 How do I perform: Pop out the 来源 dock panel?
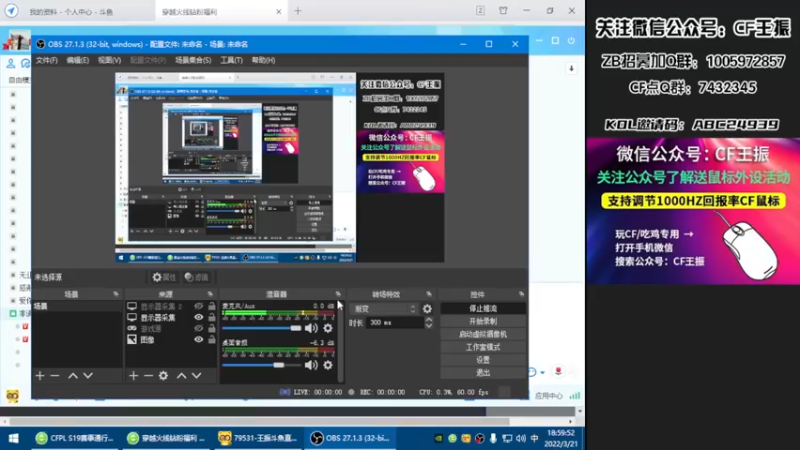coord(210,294)
